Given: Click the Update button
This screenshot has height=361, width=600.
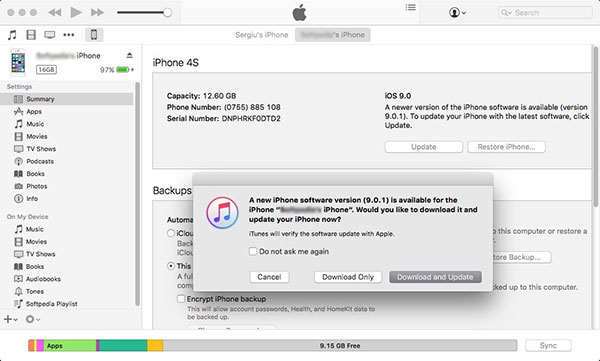Looking at the screenshot, I should 424,147.
